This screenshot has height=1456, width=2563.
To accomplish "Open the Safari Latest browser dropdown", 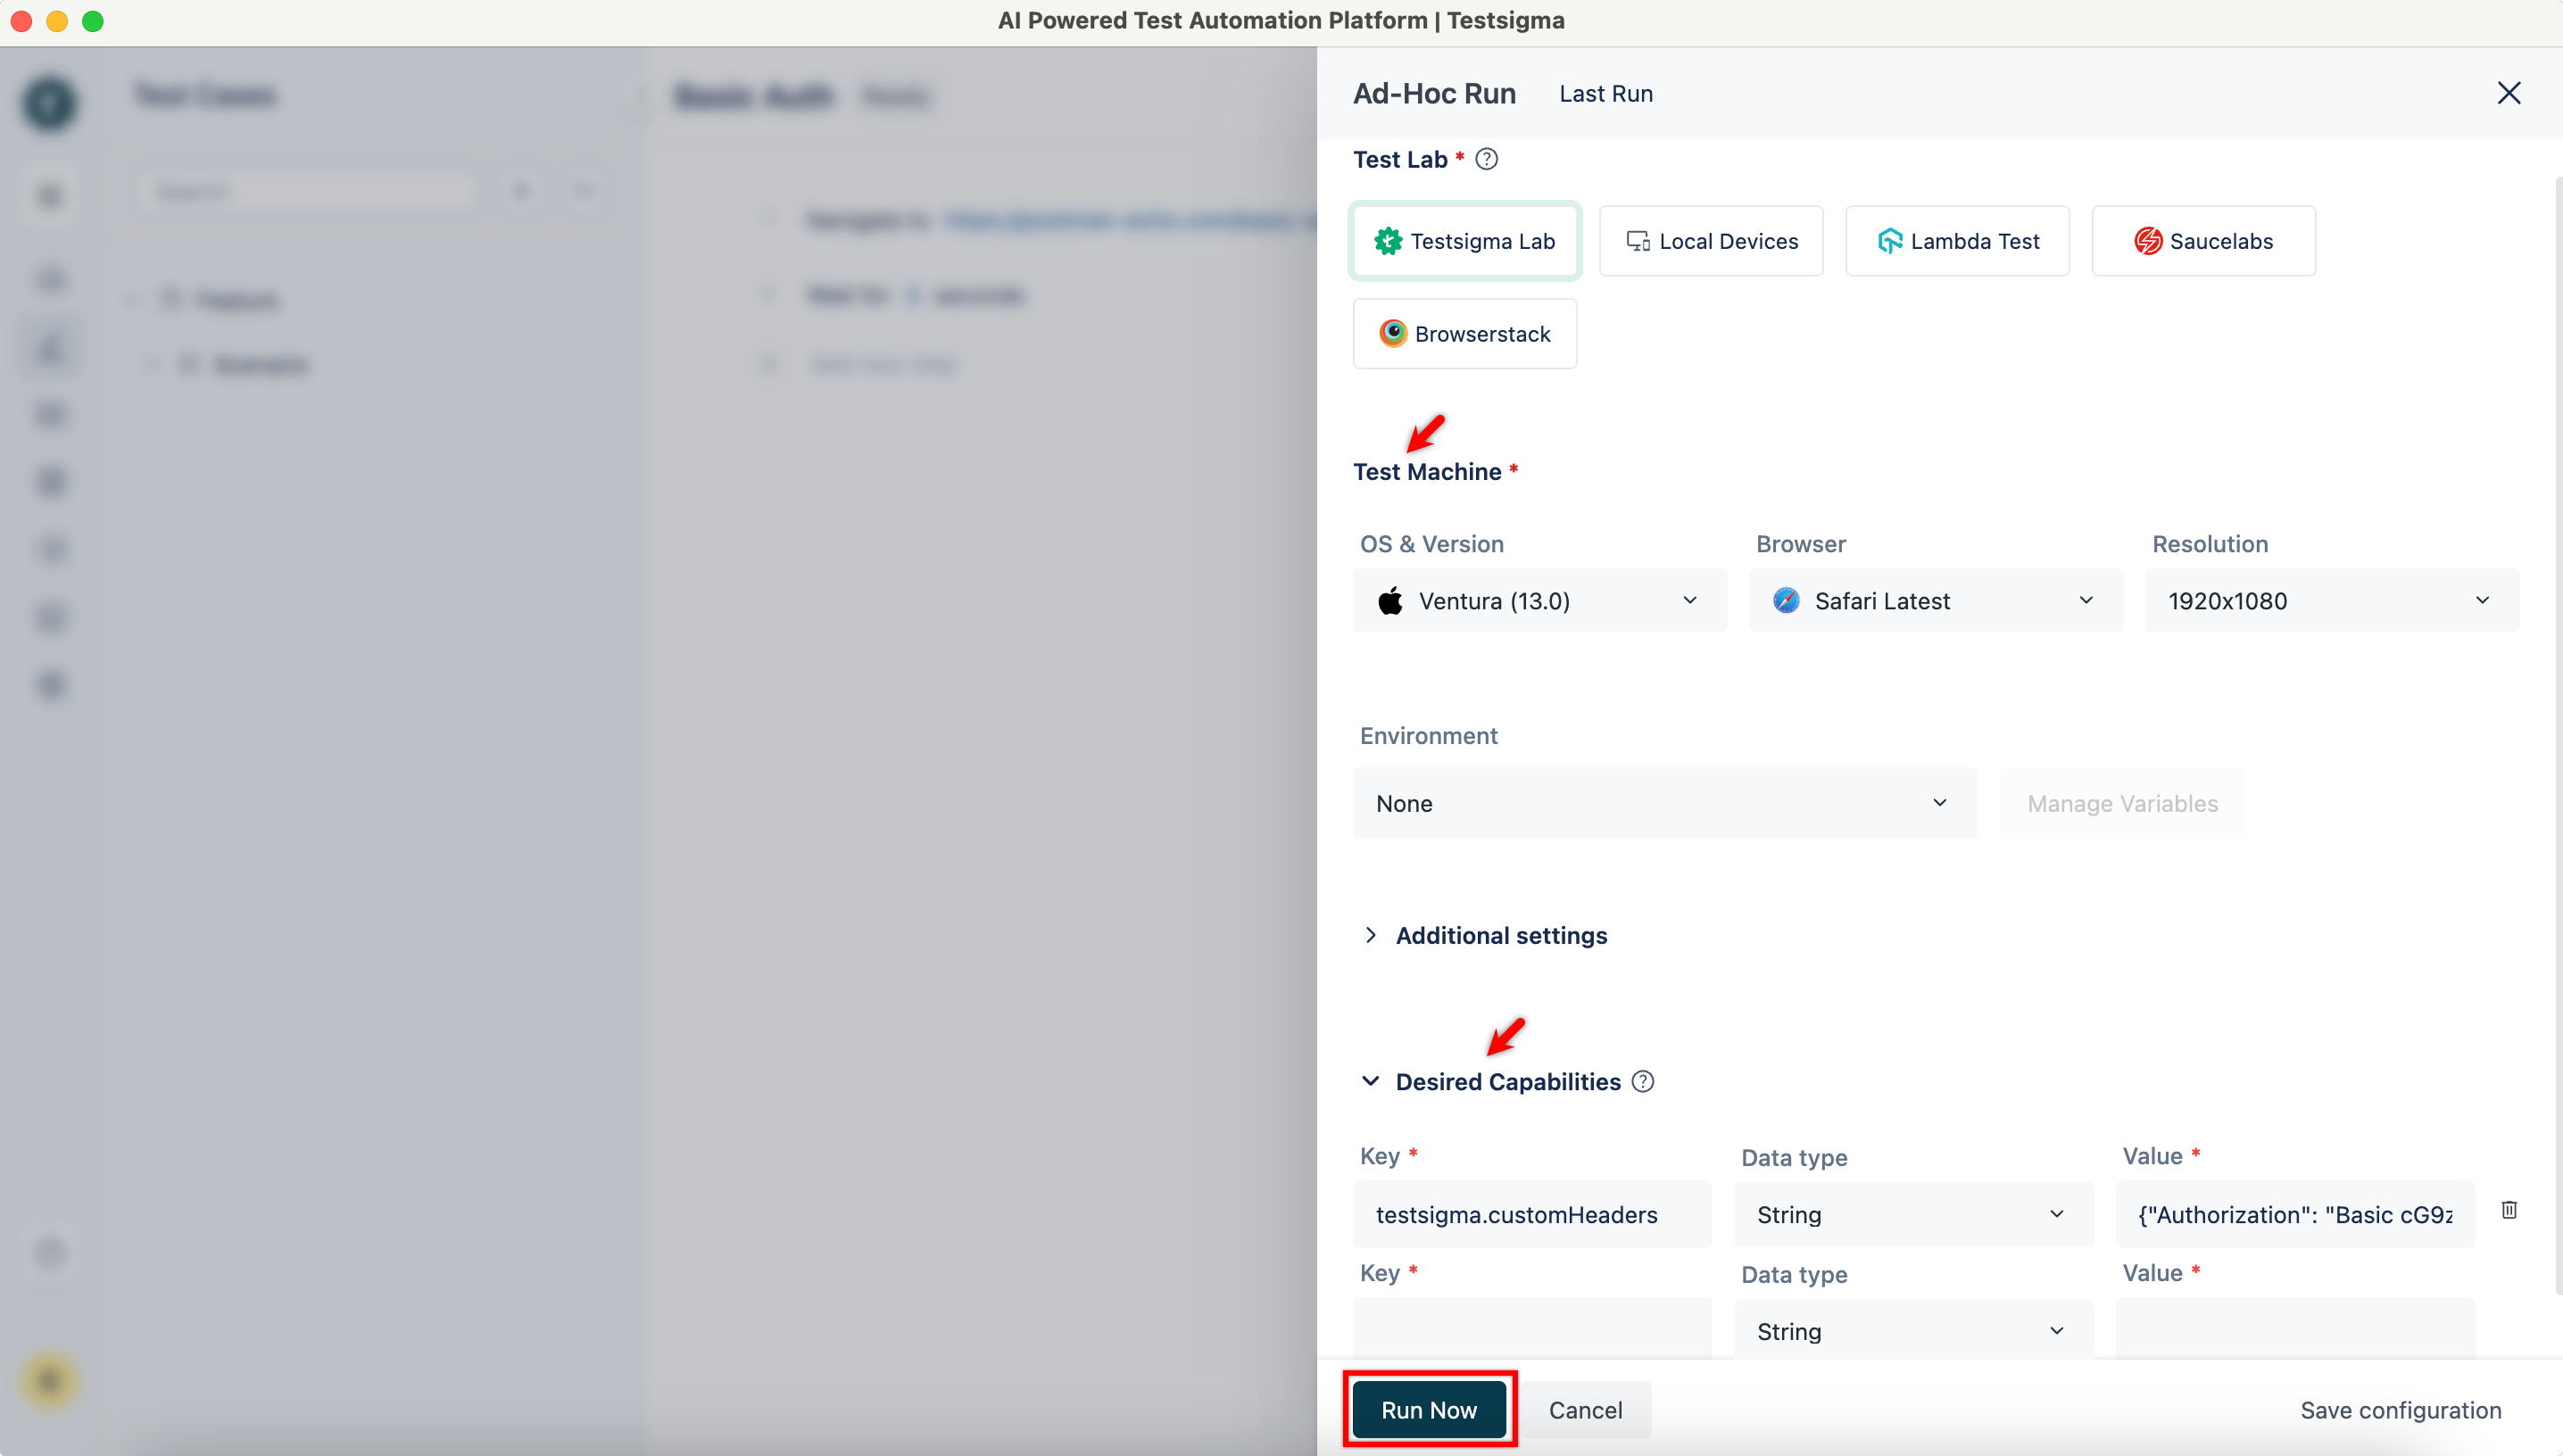I will tap(1935, 601).
